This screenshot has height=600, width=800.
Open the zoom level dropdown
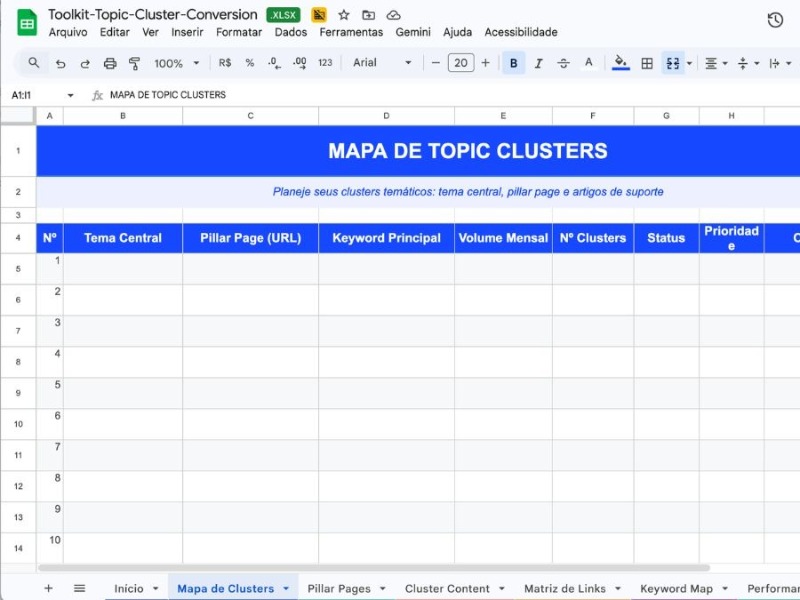point(175,63)
